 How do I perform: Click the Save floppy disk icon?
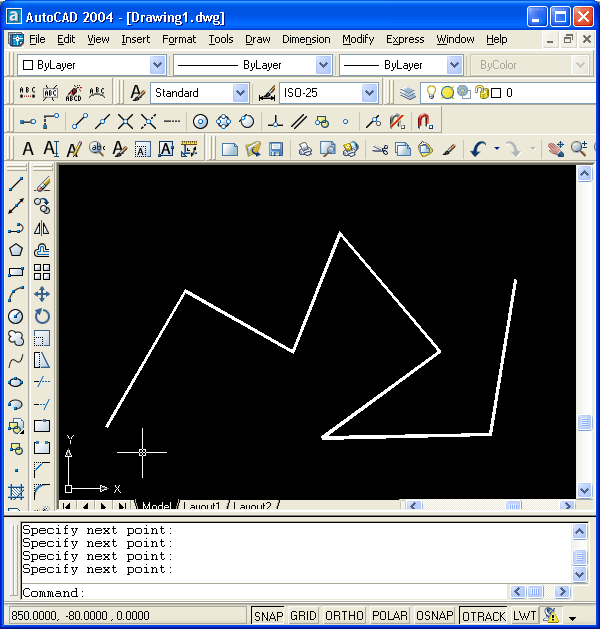pyautogui.click(x=276, y=149)
